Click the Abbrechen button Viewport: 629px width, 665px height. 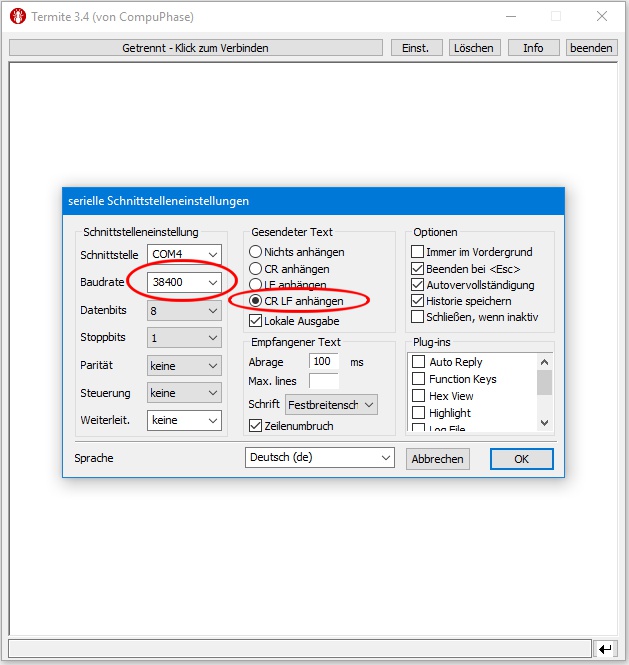pos(437,459)
